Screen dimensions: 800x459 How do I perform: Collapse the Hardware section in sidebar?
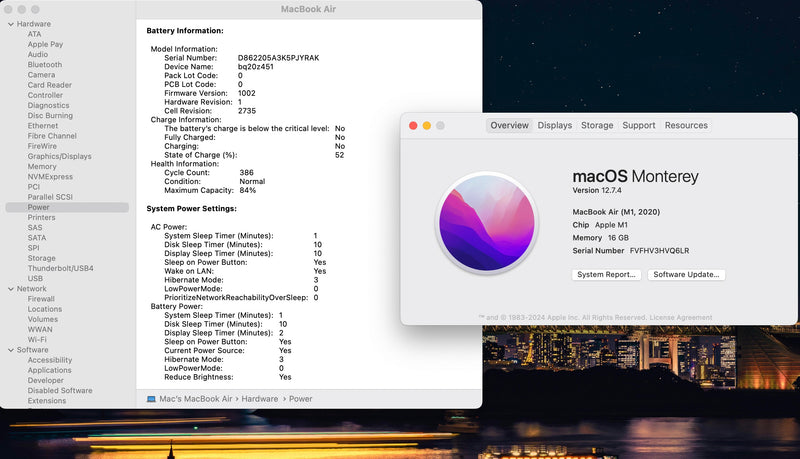tap(10, 24)
